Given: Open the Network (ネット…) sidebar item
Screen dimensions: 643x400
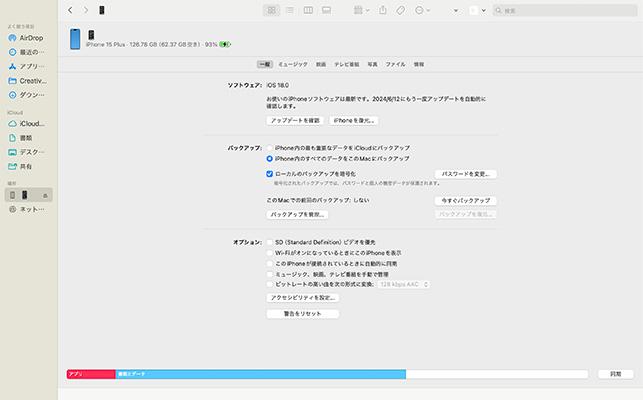Looking at the screenshot, I should [27, 209].
